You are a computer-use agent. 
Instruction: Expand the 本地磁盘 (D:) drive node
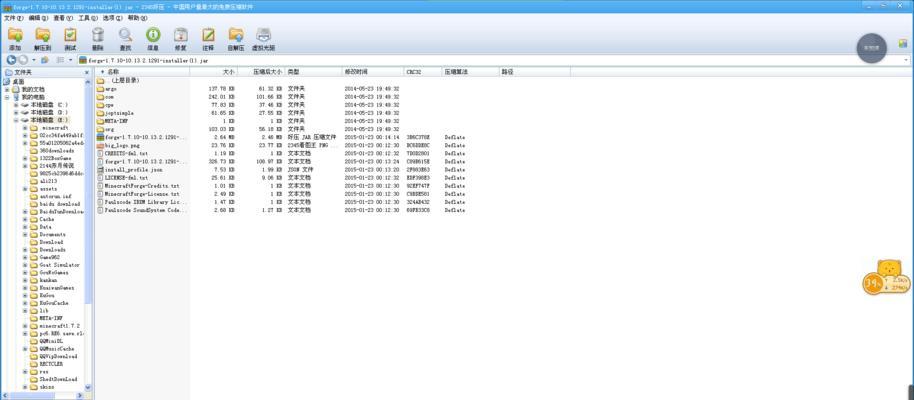pos(16,113)
